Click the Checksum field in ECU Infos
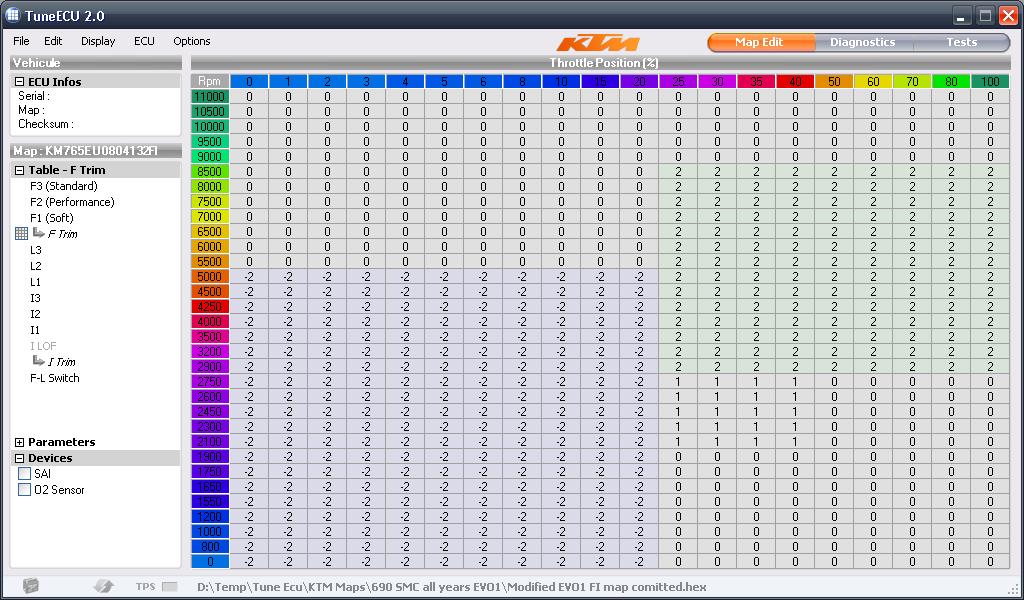The height and width of the screenshot is (600, 1024). pyautogui.click(x=46, y=124)
